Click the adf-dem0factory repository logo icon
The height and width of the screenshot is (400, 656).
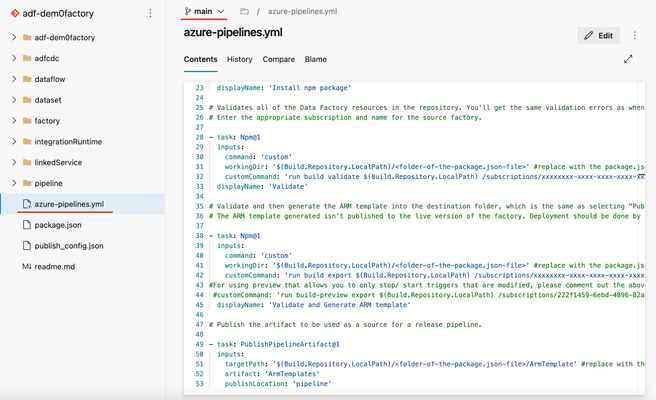pos(15,13)
